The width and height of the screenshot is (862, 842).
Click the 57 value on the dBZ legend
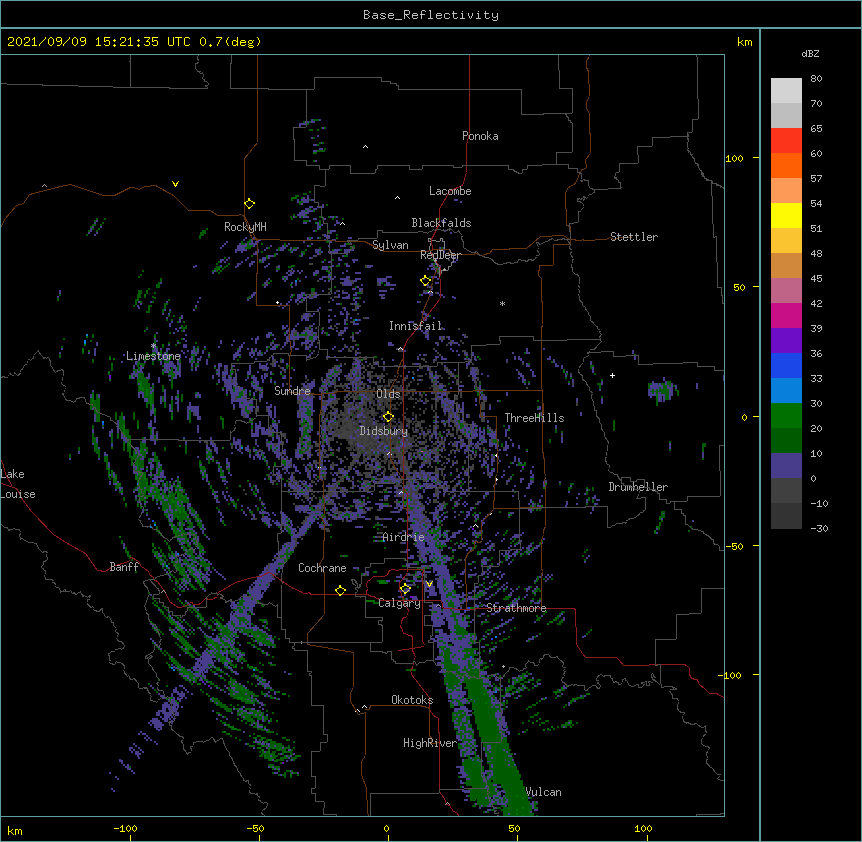tap(816, 179)
